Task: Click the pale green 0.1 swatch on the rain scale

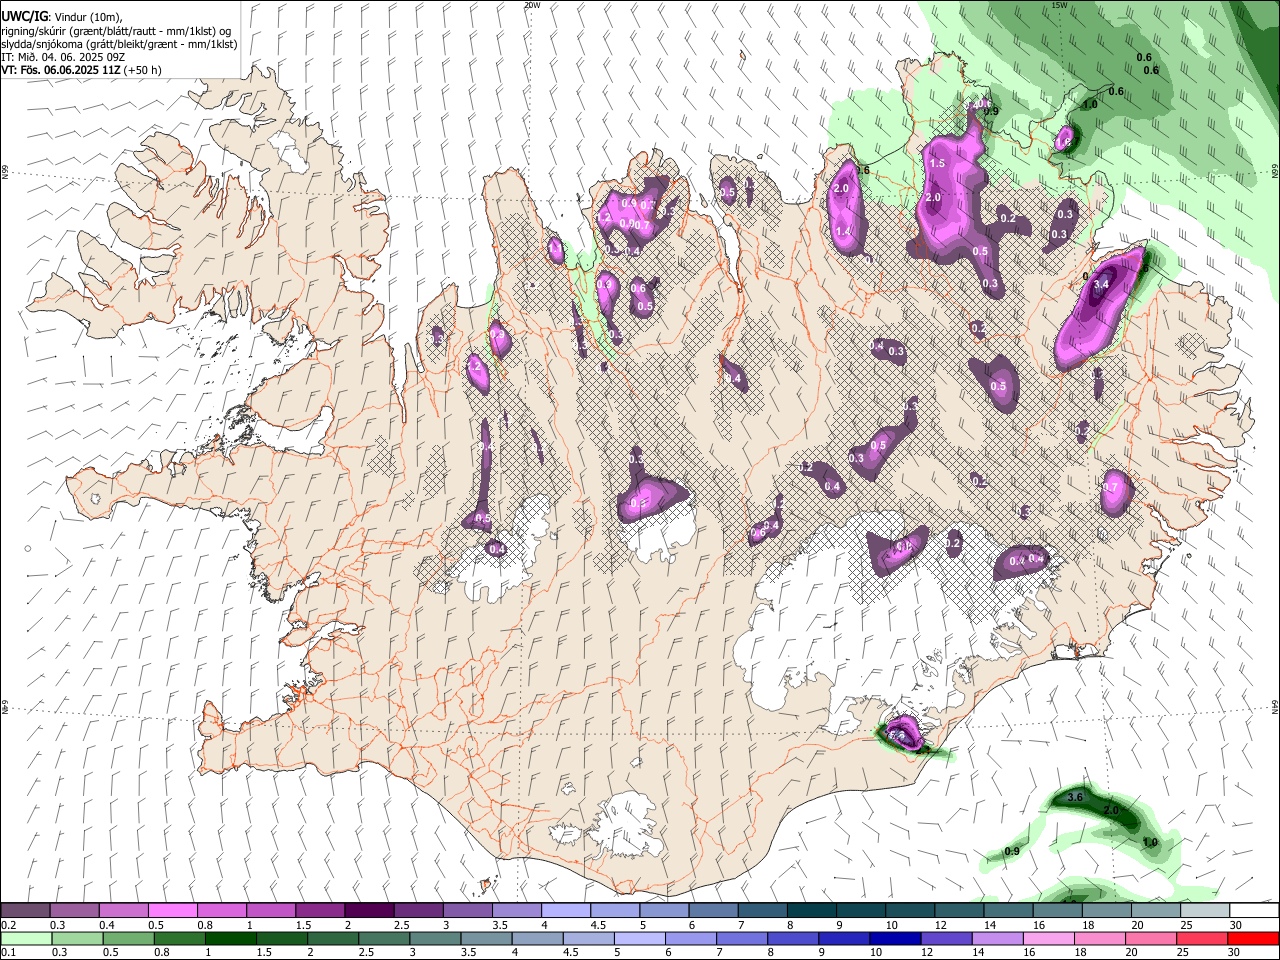Action: [x=26, y=938]
